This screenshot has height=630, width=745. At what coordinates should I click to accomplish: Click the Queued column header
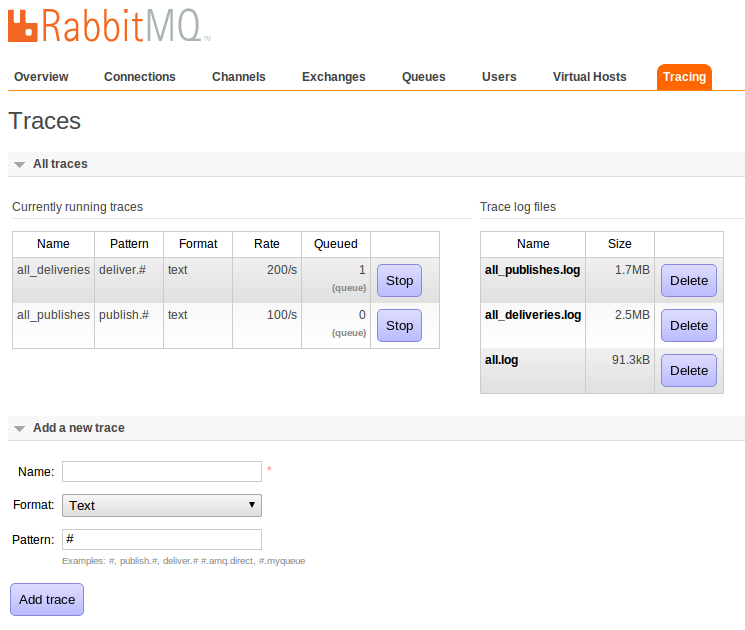point(335,244)
